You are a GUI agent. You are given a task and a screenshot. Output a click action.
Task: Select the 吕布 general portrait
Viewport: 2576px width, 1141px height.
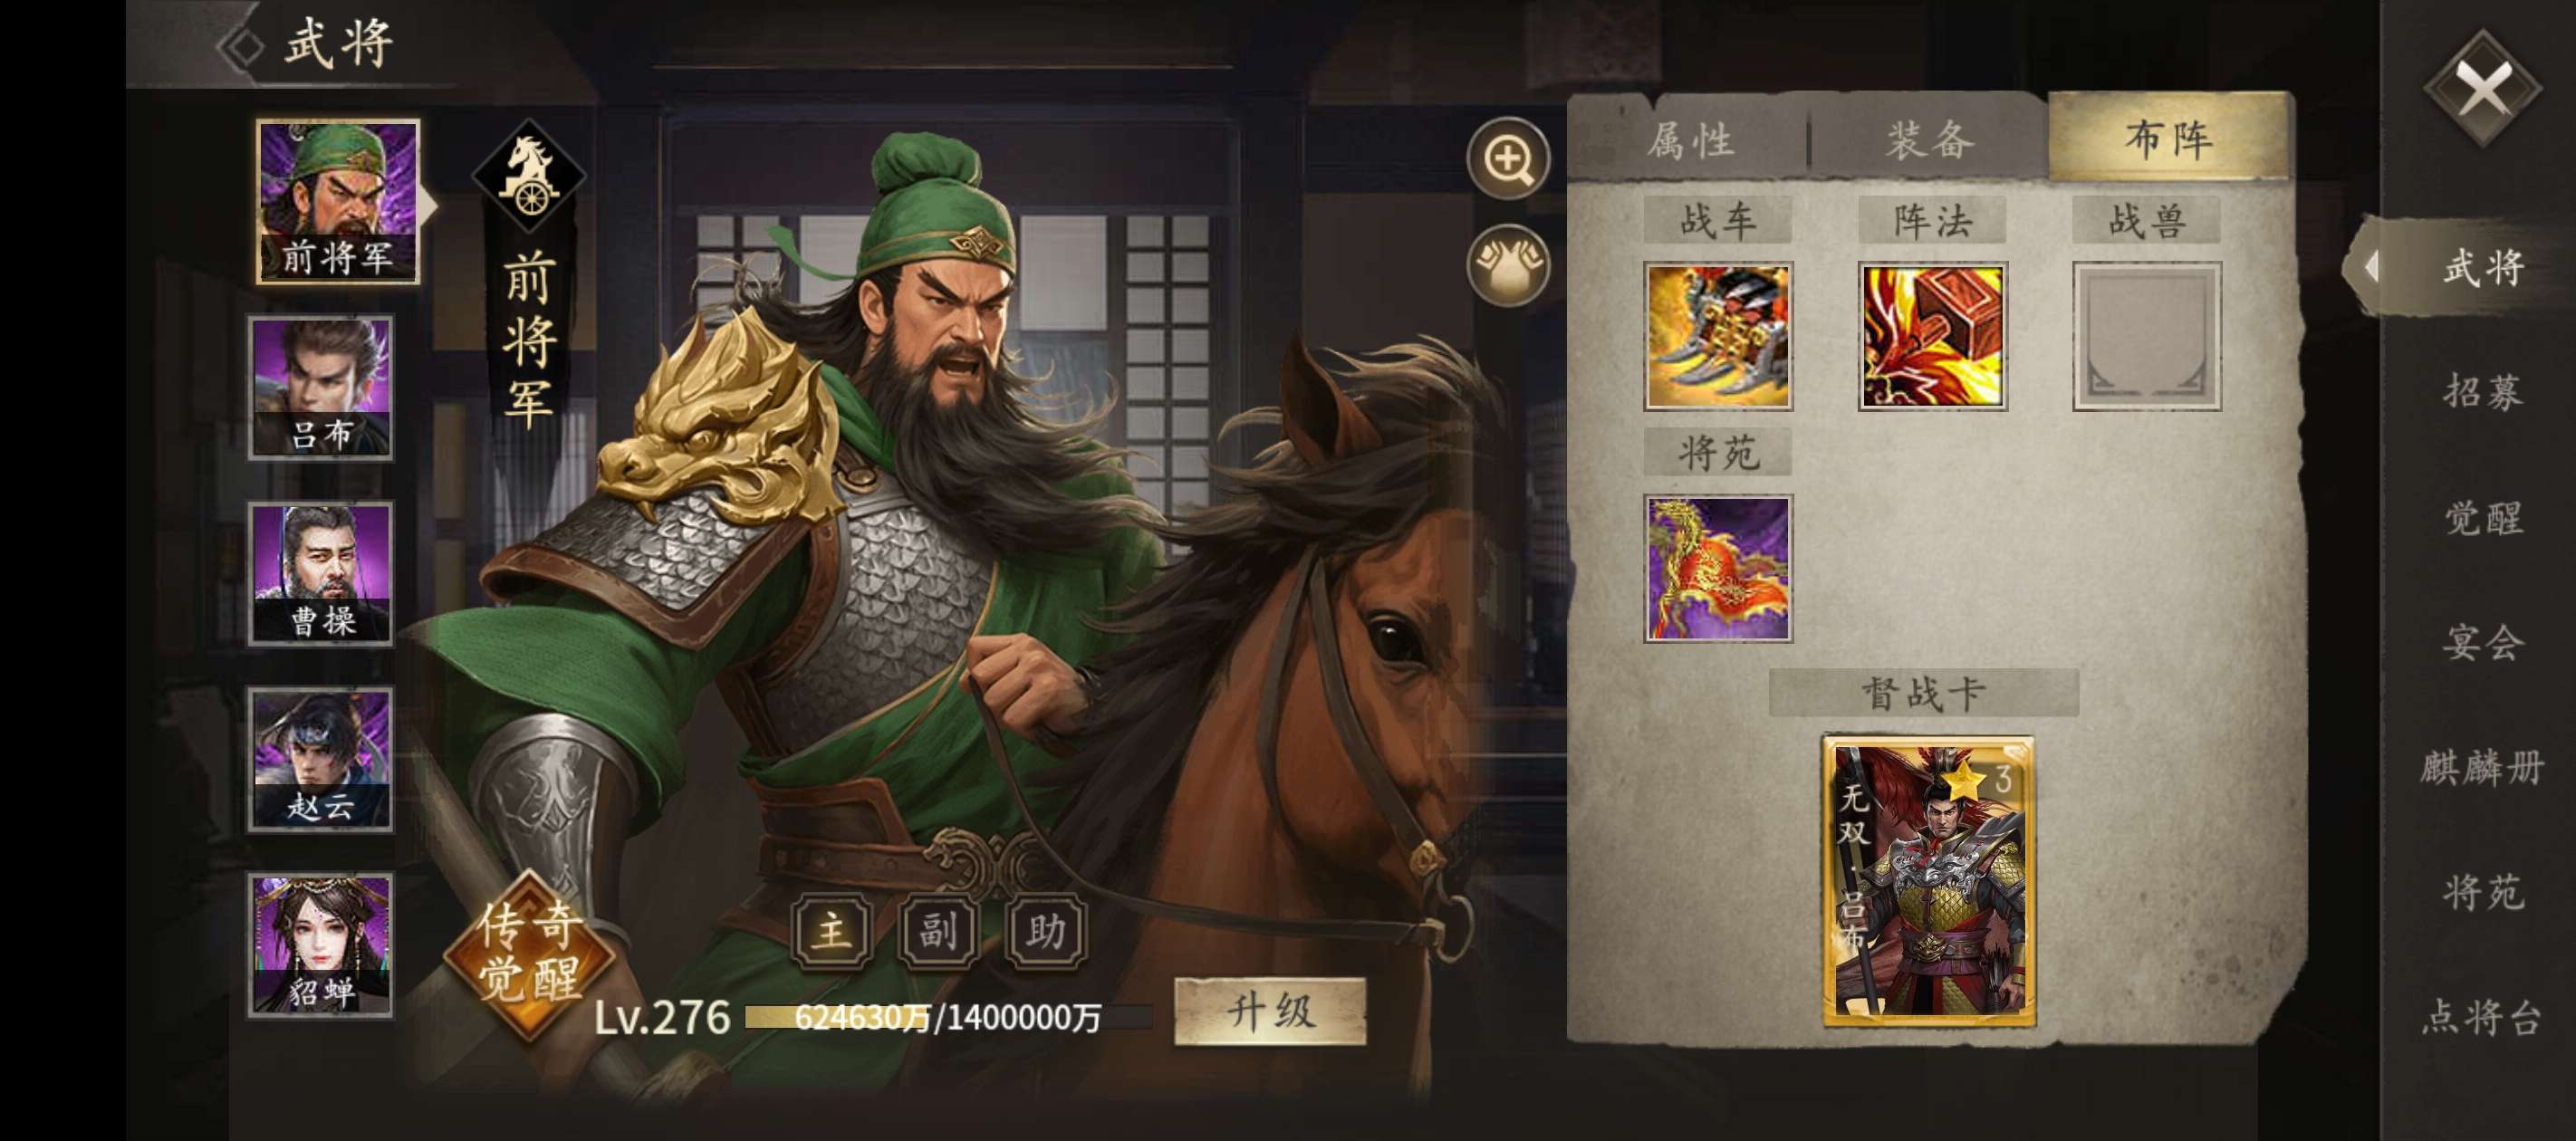321,388
